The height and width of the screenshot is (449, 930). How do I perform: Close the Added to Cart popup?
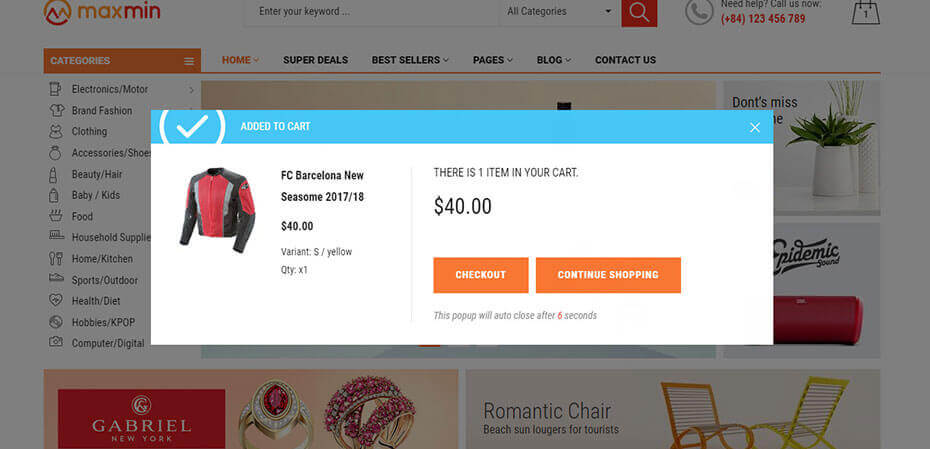(x=754, y=128)
